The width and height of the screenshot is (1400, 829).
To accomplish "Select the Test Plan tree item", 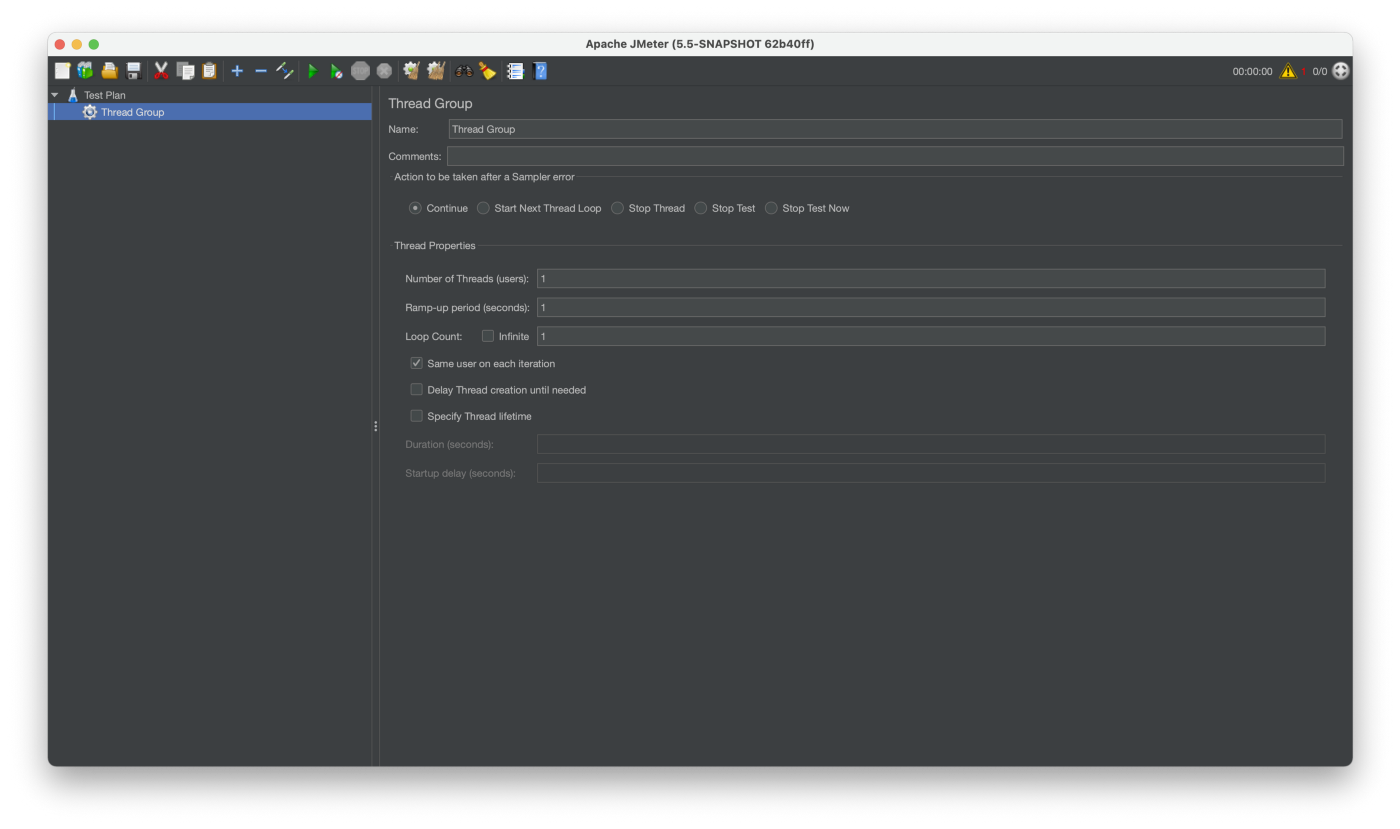I will coord(105,95).
